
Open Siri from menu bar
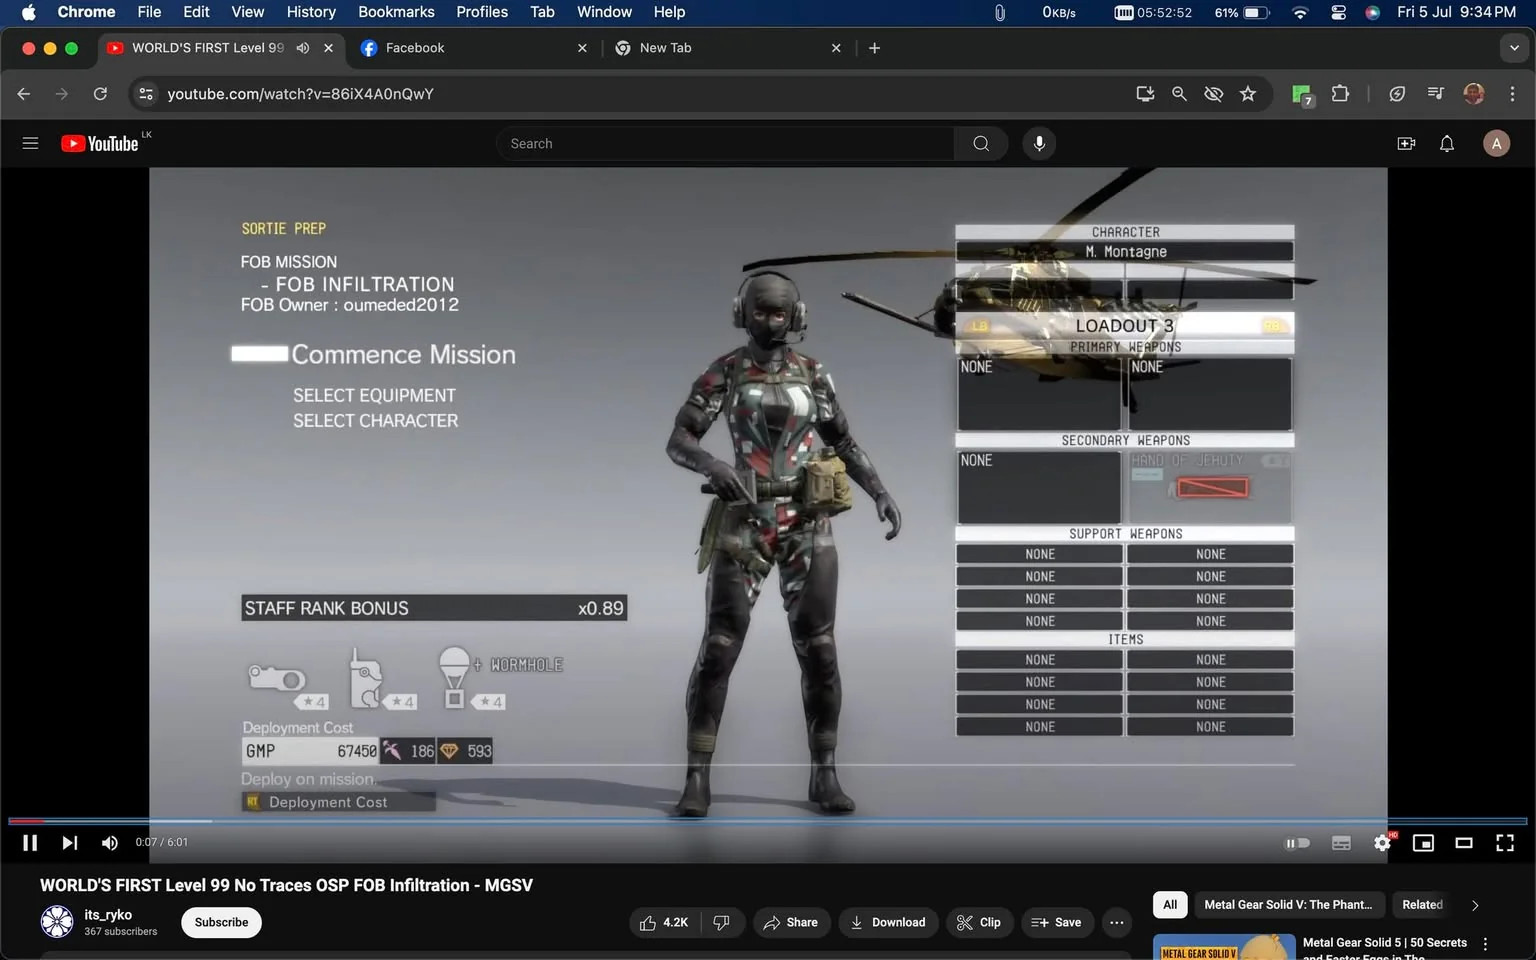pos(1372,12)
